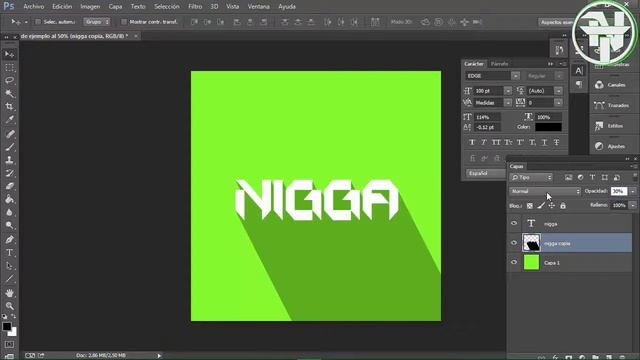Lock layer position icon
640x360 pixels.
click(552, 206)
